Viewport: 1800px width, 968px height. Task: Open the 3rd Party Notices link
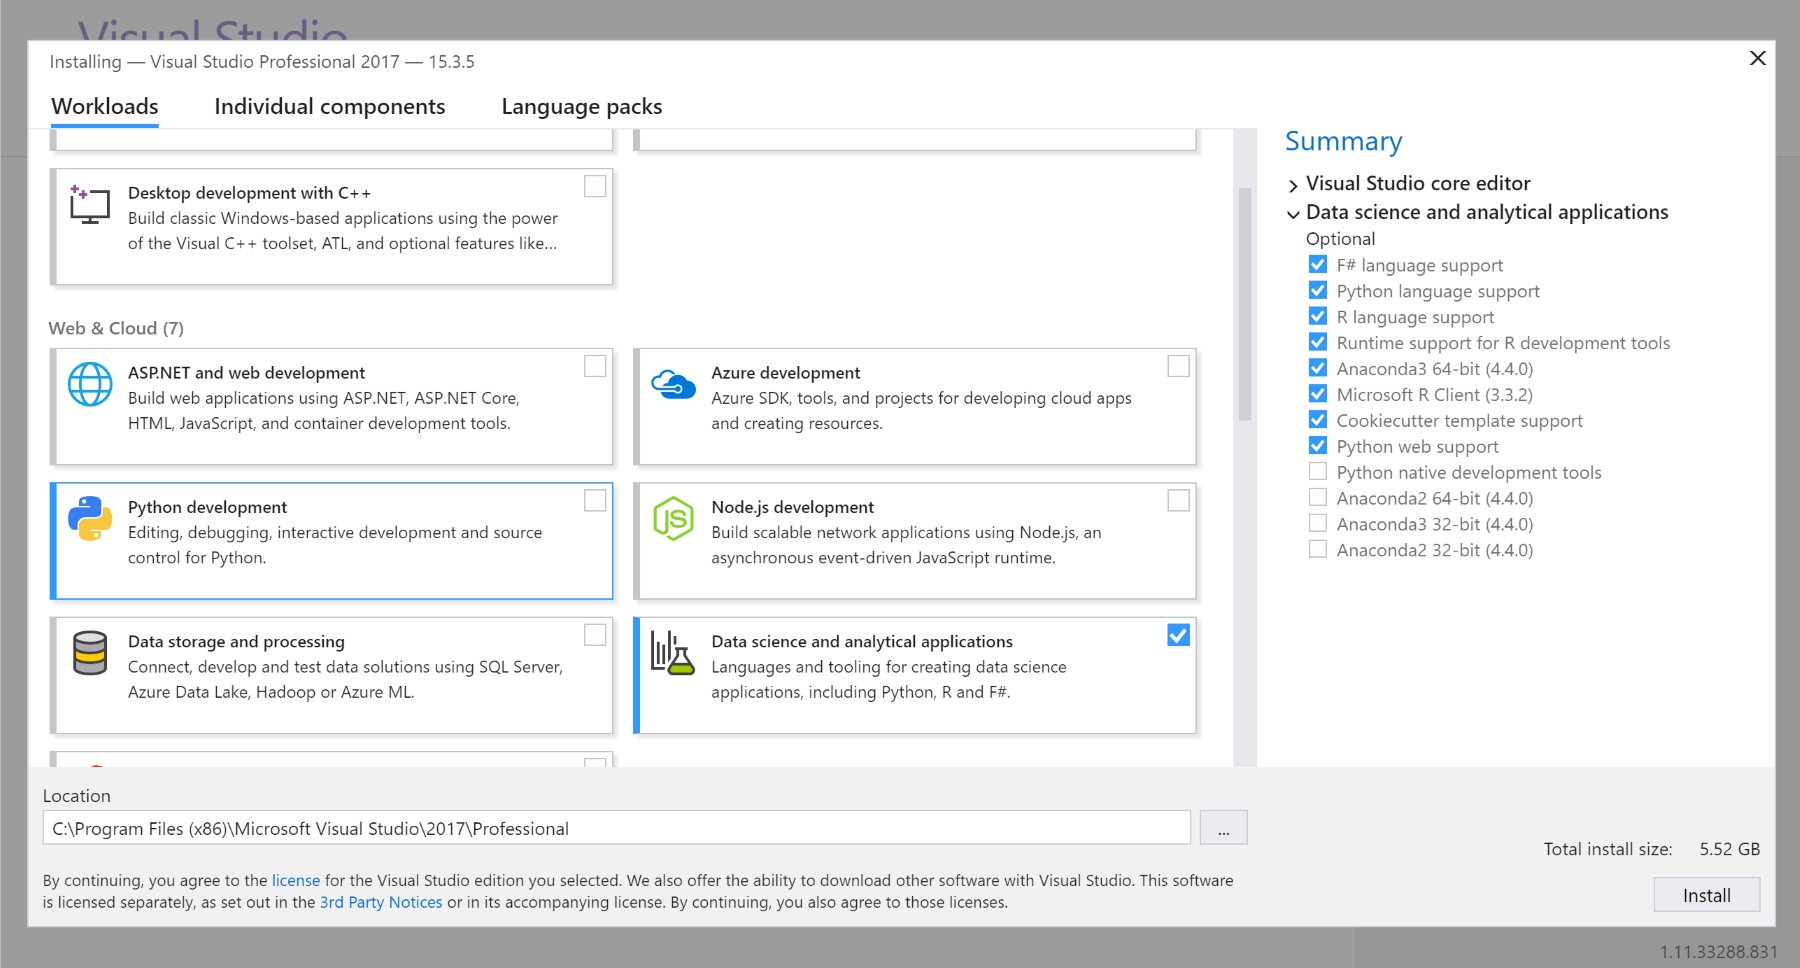[381, 902]
